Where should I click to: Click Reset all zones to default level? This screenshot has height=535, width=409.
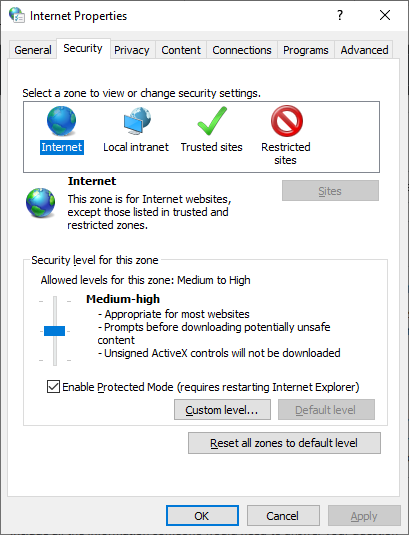point(284,443)
